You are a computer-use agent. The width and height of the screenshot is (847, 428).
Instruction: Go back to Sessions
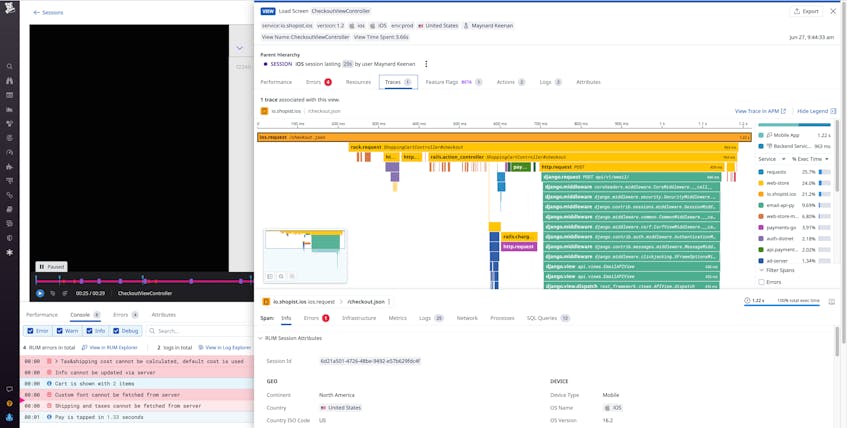[x=48, y=12]
